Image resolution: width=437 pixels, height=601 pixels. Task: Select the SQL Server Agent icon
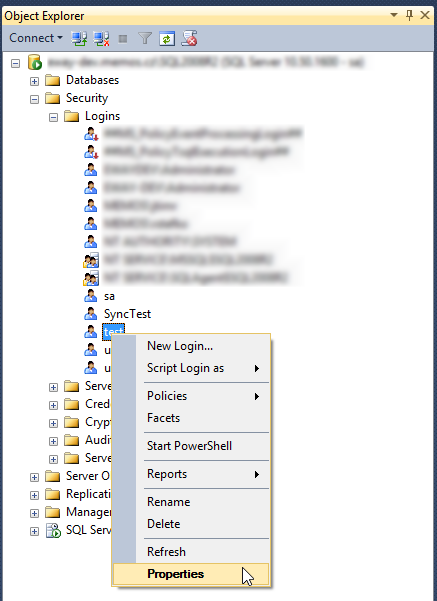[53, 530]
